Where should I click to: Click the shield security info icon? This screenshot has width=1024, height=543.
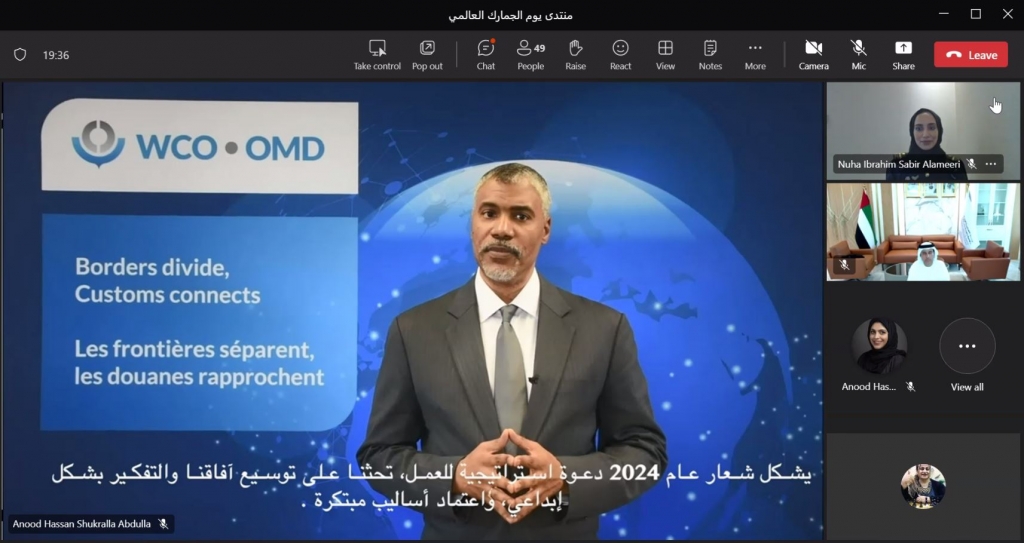click(20, 55)
